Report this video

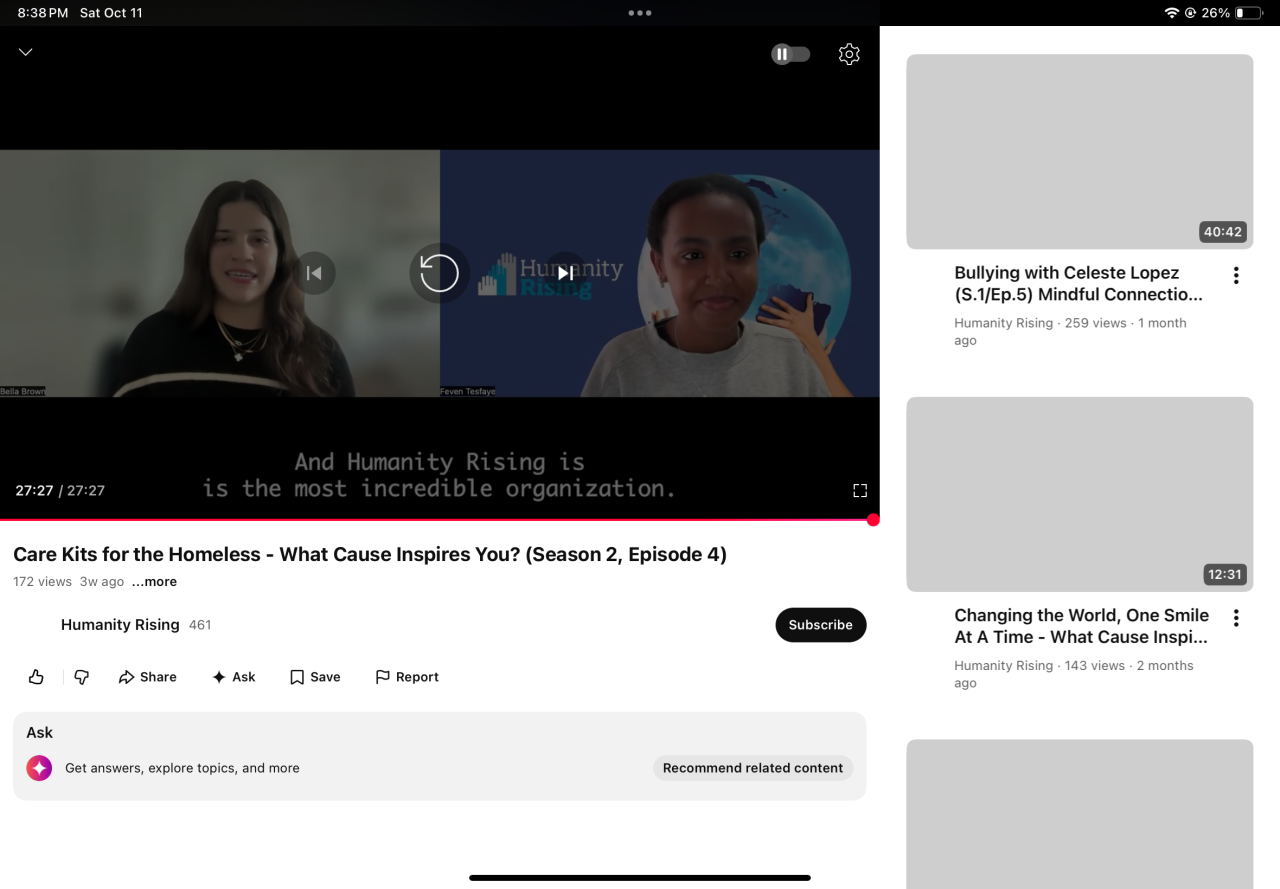[407, 677]
